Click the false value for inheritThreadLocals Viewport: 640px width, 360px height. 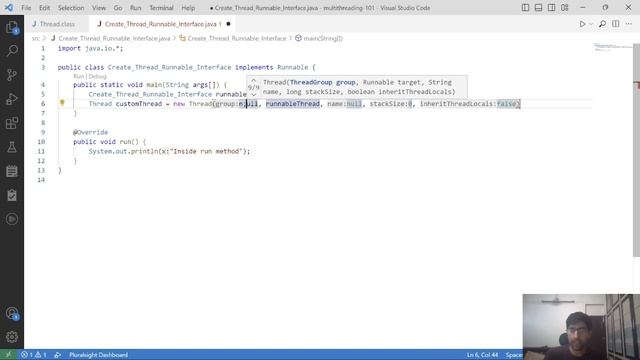506,104
